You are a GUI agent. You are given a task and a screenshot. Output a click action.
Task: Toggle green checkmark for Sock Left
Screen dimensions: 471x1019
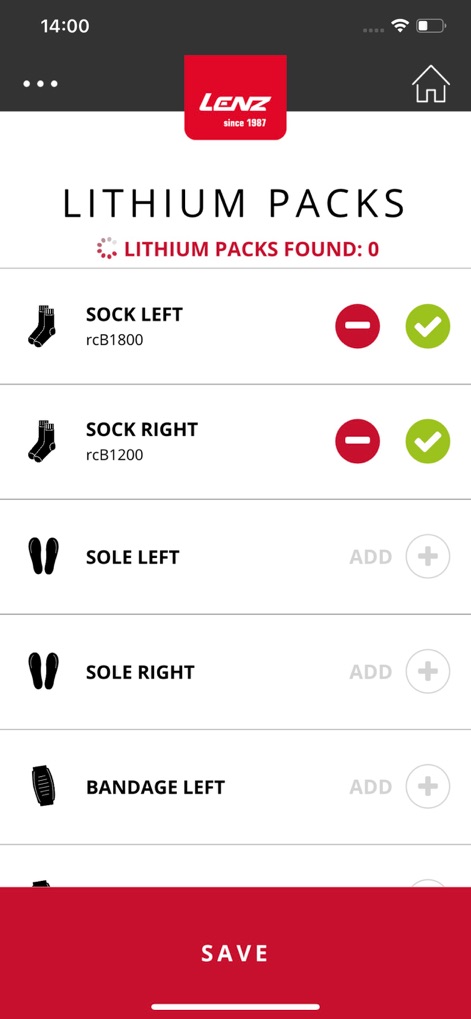[x=427, y=326]
